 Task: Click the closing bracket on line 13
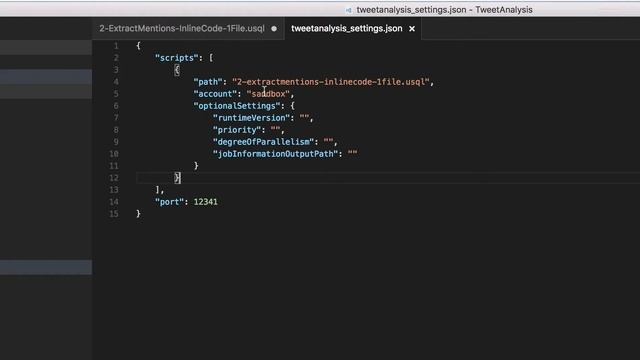pos(158,190)
